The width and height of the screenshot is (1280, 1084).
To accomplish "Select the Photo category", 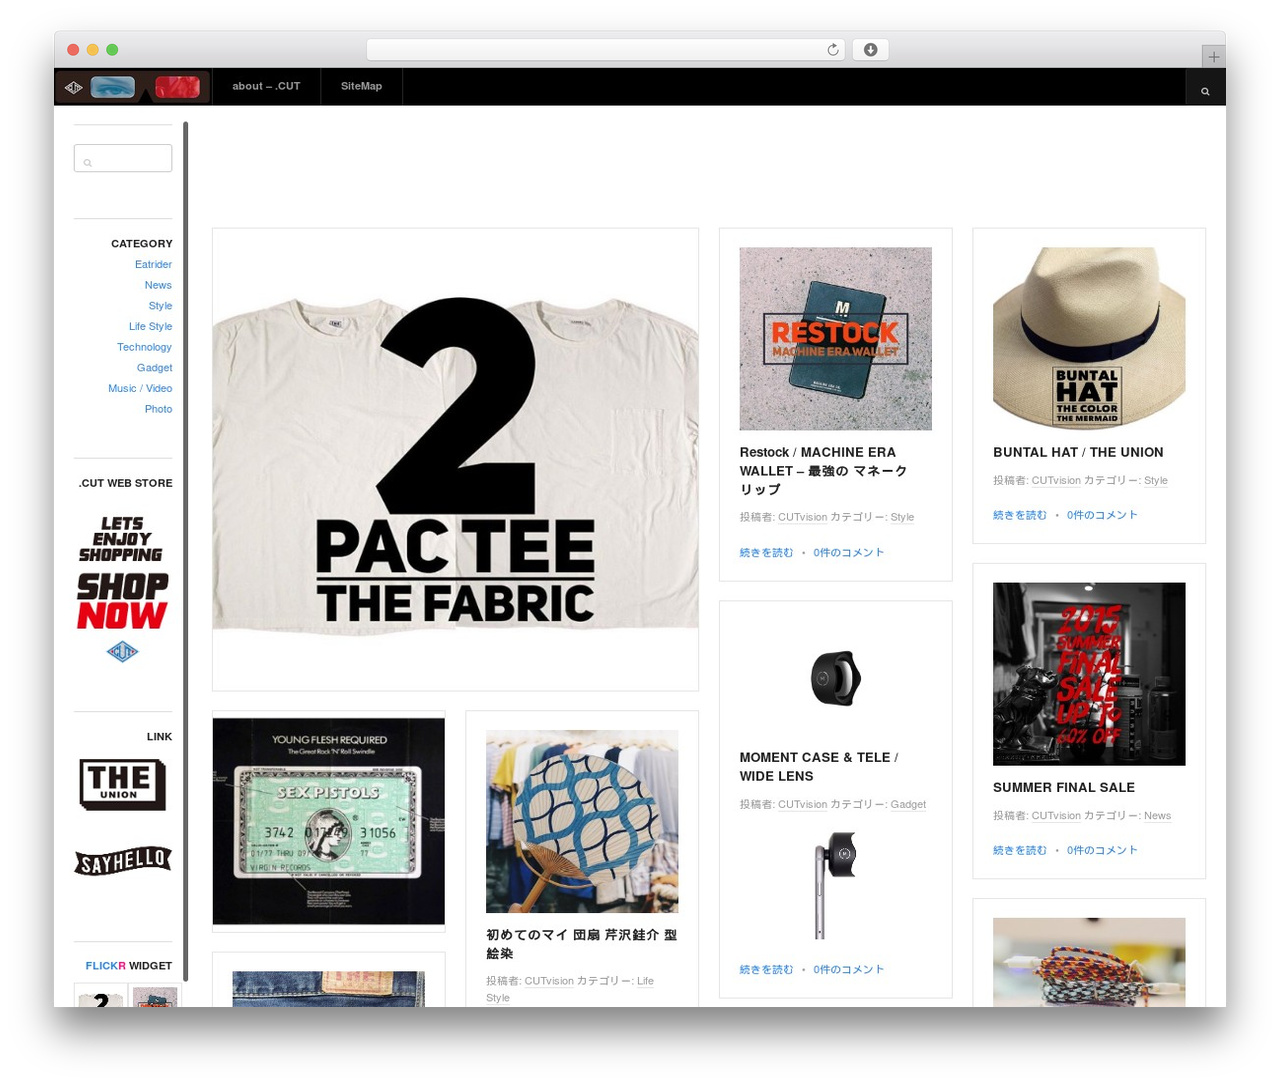I will pyautogui.click(x=158, y=409).
